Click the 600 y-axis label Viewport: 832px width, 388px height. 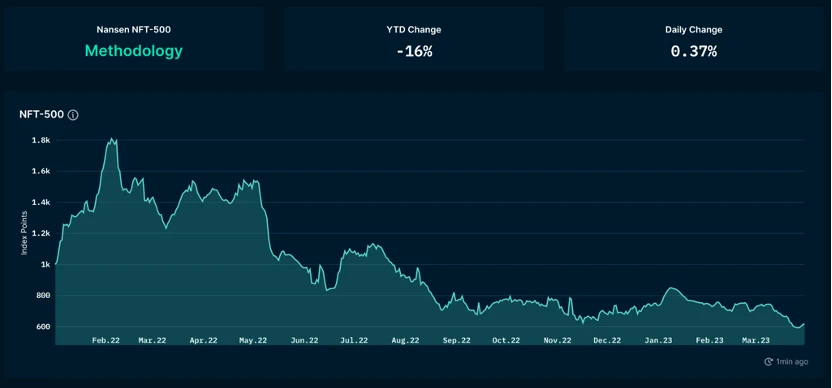point(44,326)
